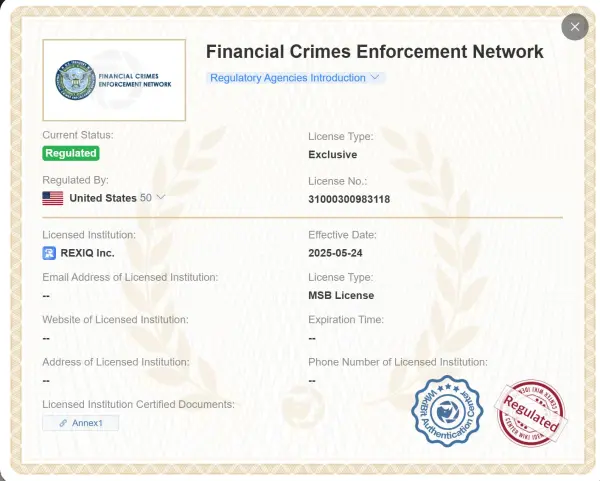Viewport: 600px width, 481px height.
Task: Click the chevron beside United States 50
Action: 161,197
